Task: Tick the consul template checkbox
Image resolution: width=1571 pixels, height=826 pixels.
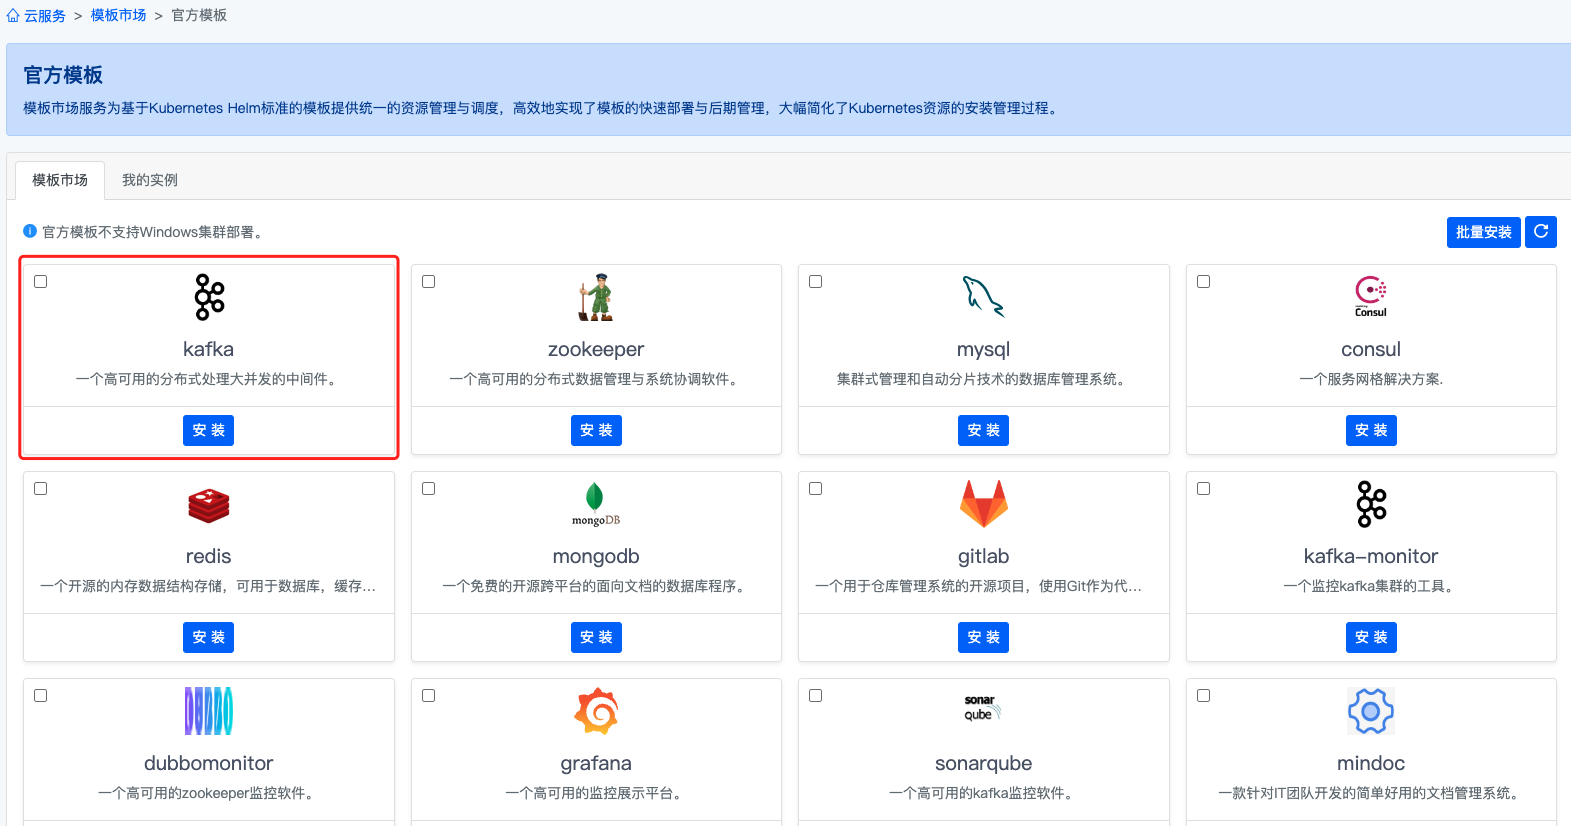Action: (1204, 281)
